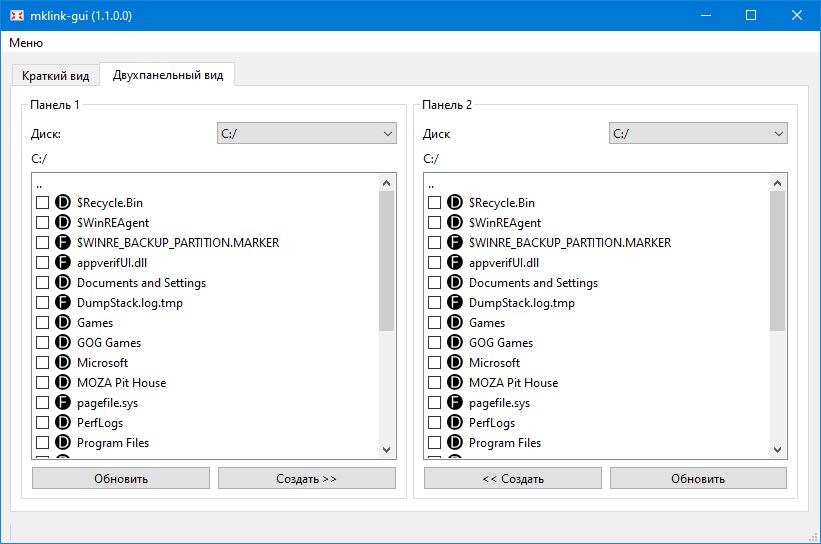Click scroll up arrow in Panel 2 list

click(x=778, y=183)
